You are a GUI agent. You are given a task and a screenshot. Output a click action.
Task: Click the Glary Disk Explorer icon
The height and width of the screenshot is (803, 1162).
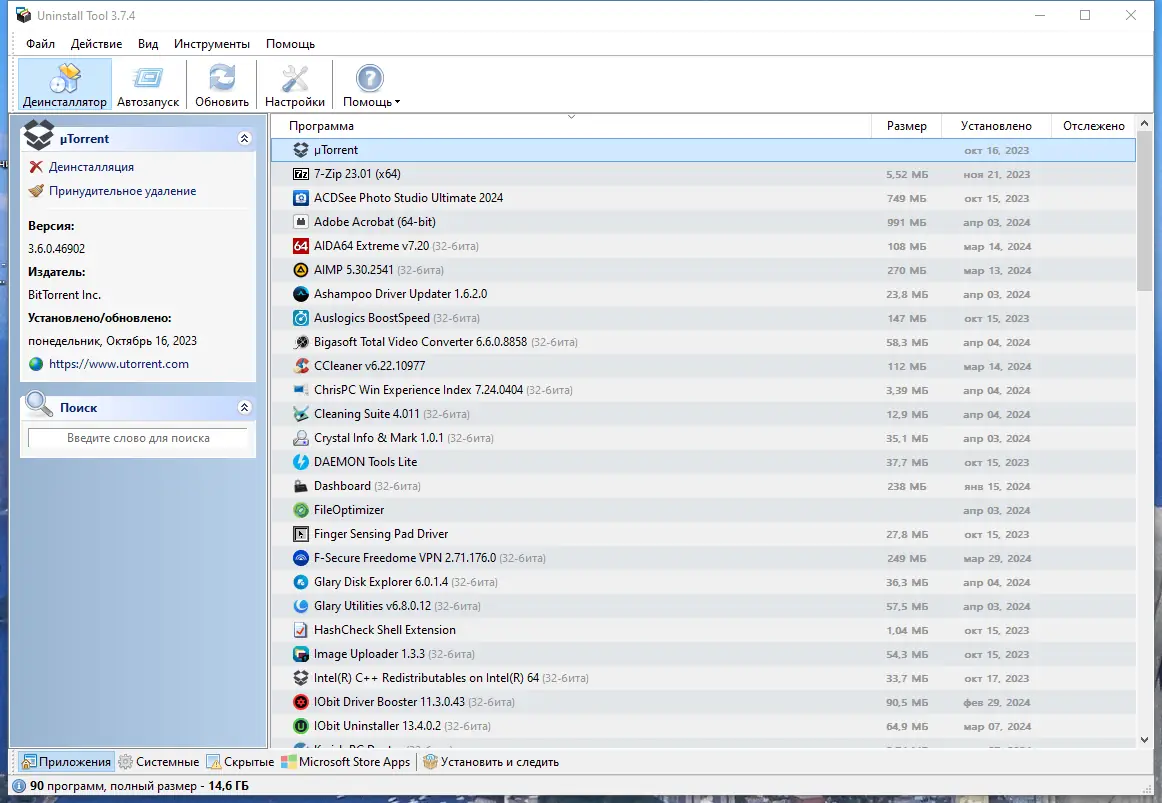[x=300, y=582]
